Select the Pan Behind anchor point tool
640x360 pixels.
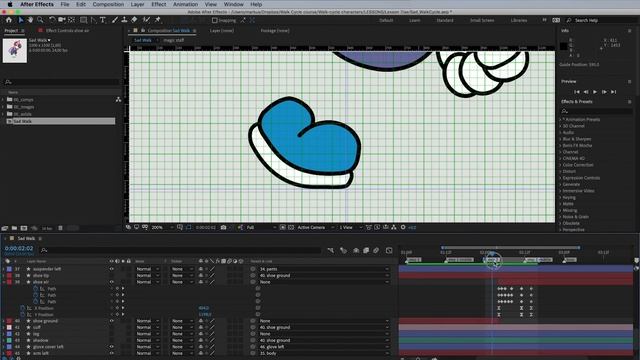72,20
